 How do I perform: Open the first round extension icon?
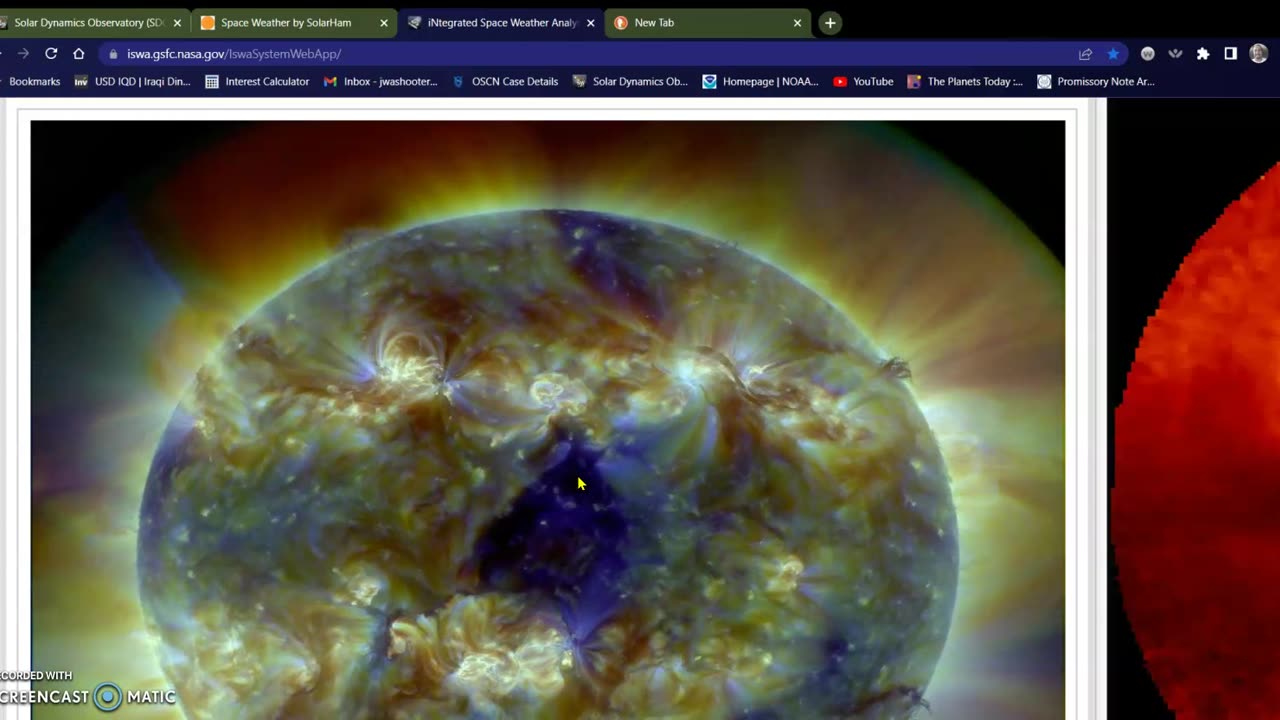[x=1148, y=54]
